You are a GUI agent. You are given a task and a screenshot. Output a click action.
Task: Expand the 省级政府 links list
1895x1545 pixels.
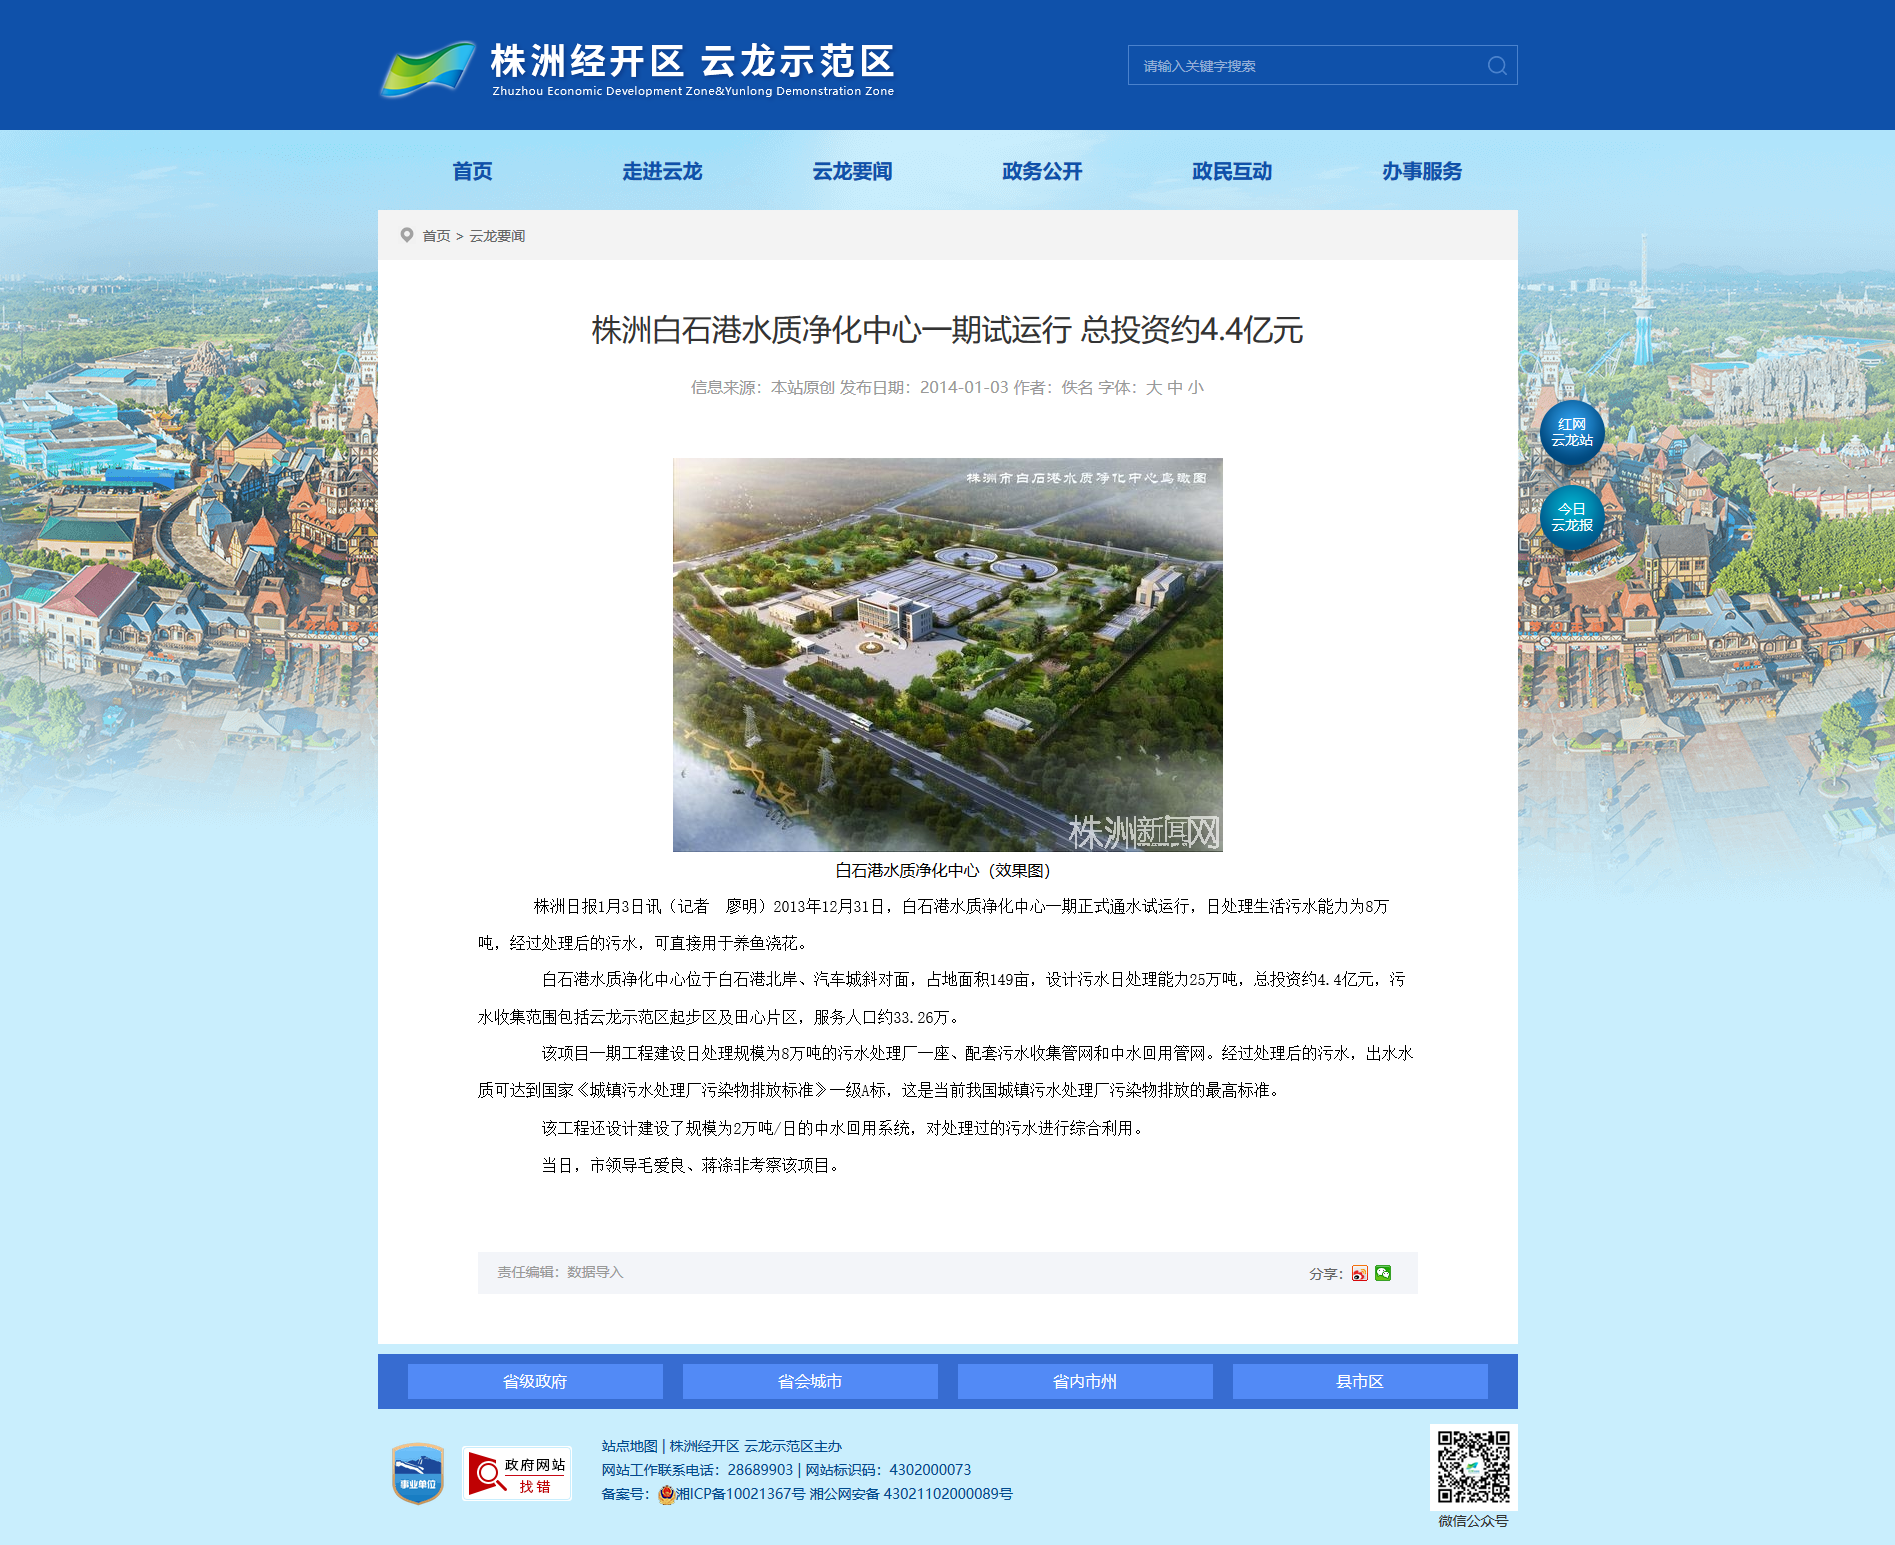click(535, 1381)
